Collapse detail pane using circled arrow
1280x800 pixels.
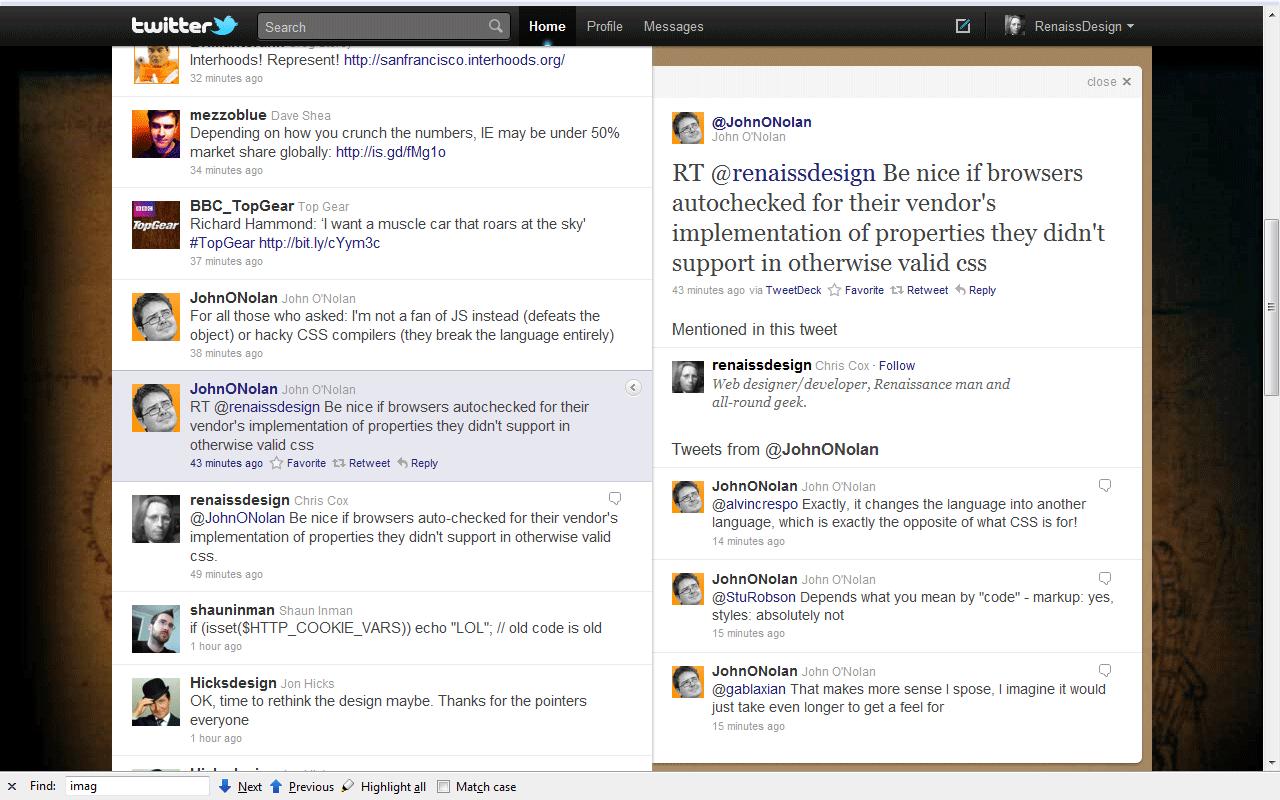(633, 388)
